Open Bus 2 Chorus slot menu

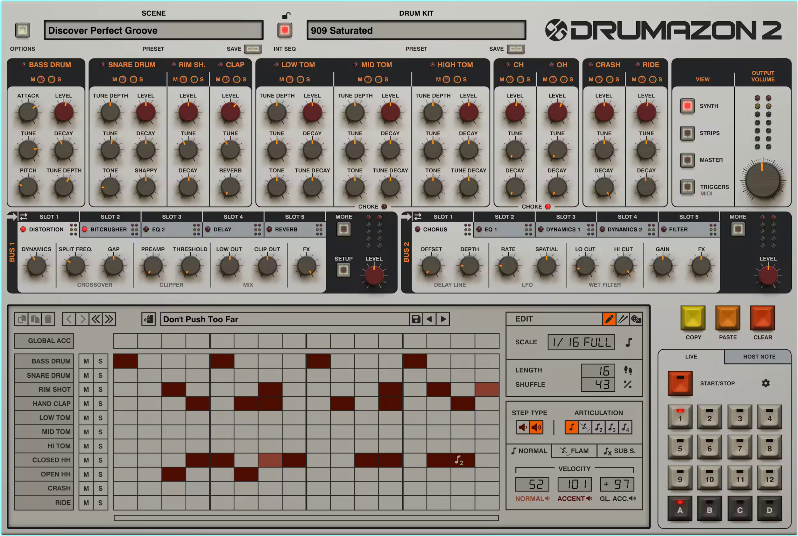pyautogui.click(x=468, y=230)
